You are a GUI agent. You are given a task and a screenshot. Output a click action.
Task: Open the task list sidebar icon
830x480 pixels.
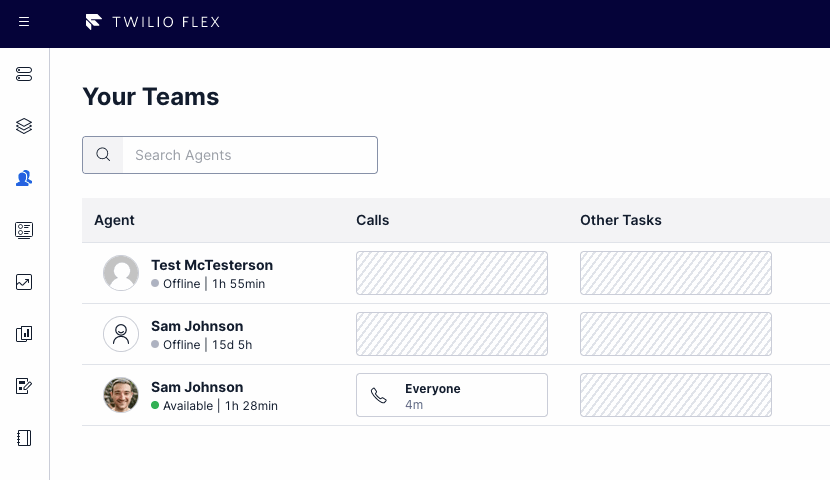coord(24,230)
